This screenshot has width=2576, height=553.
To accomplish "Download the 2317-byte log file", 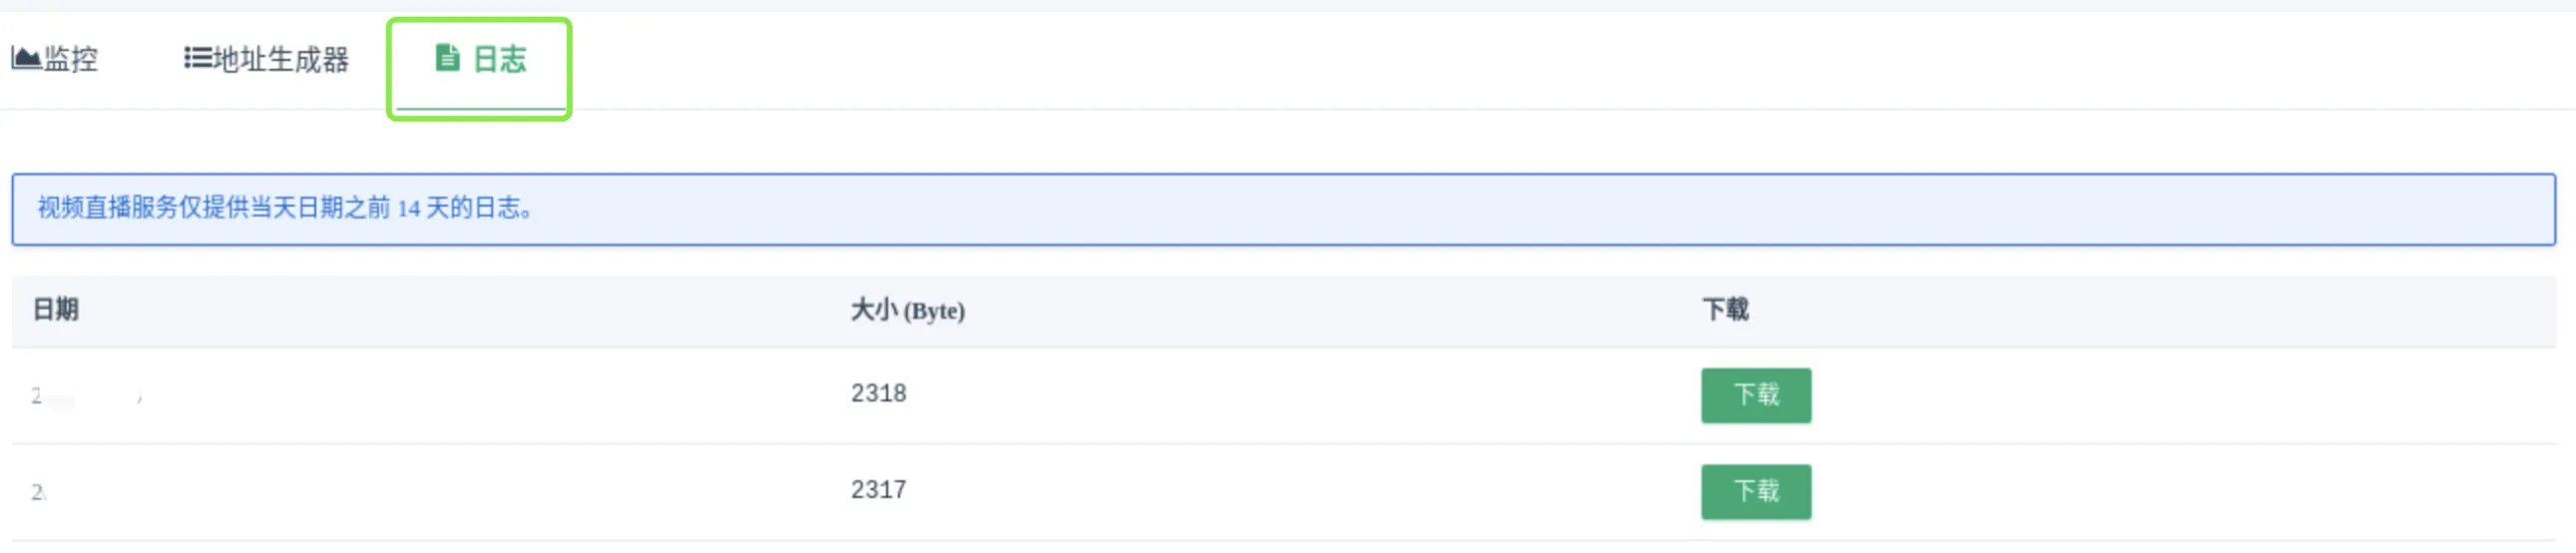I will tap(1755, 491).
